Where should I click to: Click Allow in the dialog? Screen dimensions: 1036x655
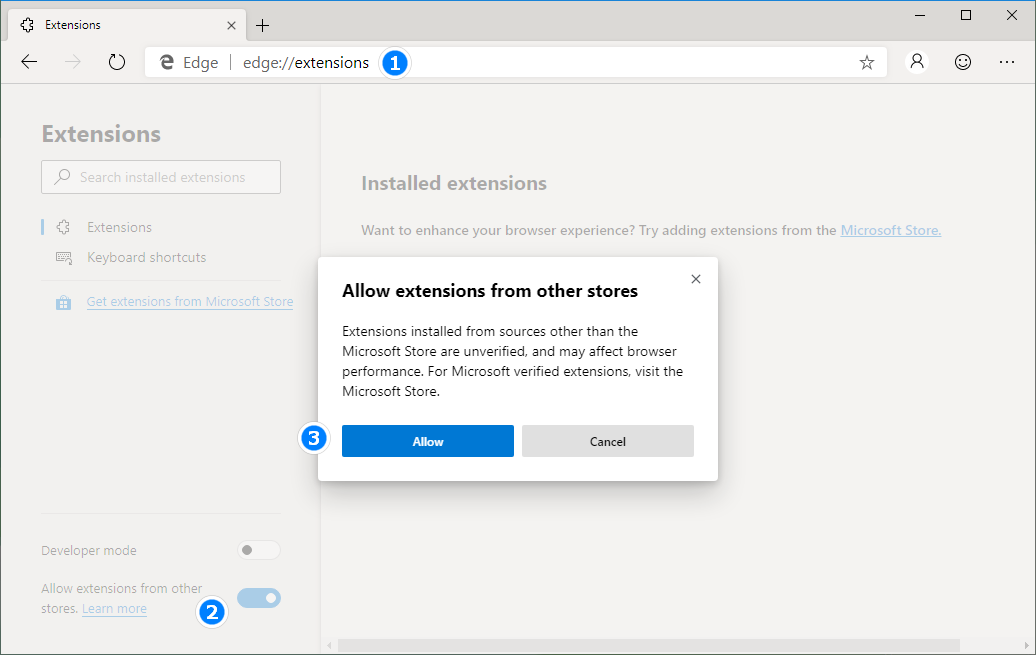tap(427, 441)
